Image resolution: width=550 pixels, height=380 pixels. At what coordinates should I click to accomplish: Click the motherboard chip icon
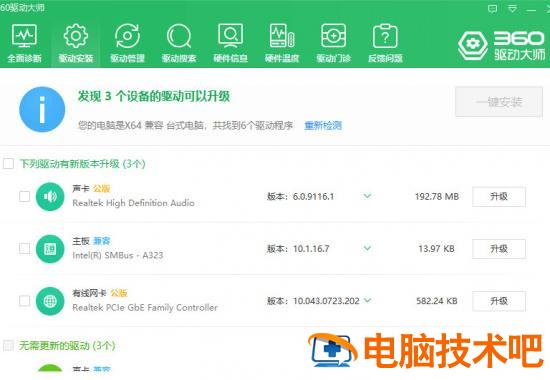50,249
